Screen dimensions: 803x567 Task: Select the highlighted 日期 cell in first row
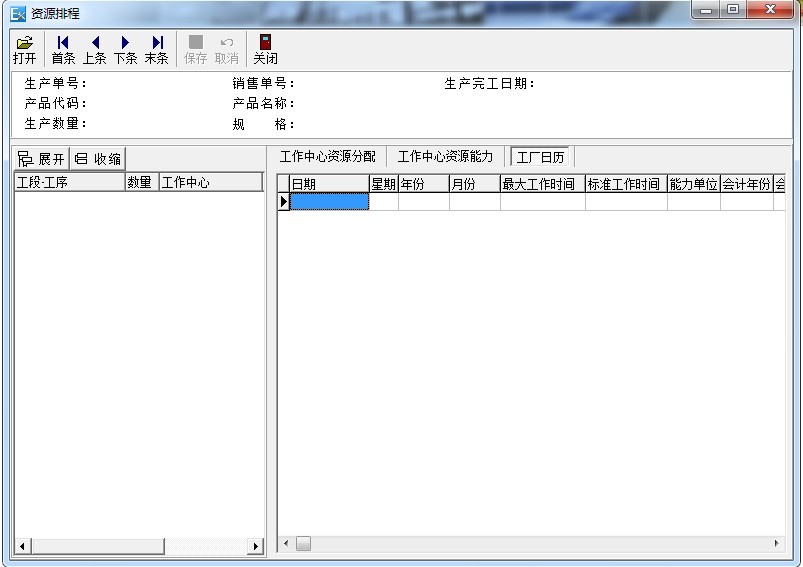[329, 201]
